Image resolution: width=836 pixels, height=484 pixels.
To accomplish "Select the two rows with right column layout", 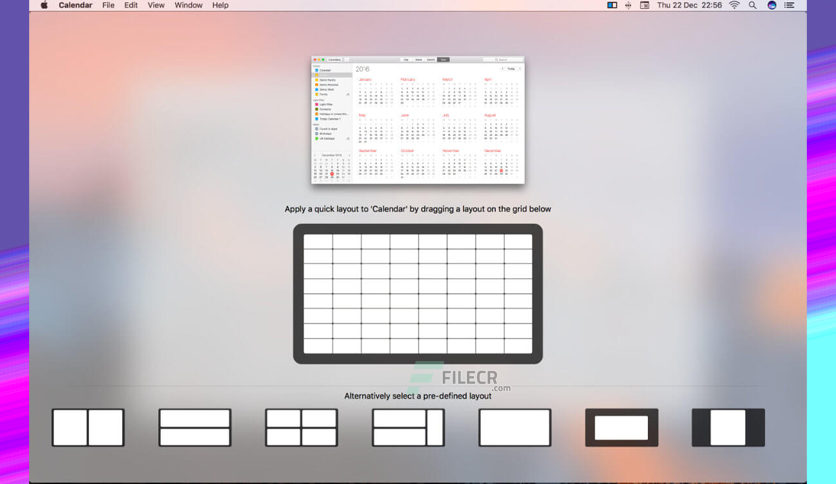I will [x=408, y=427].
